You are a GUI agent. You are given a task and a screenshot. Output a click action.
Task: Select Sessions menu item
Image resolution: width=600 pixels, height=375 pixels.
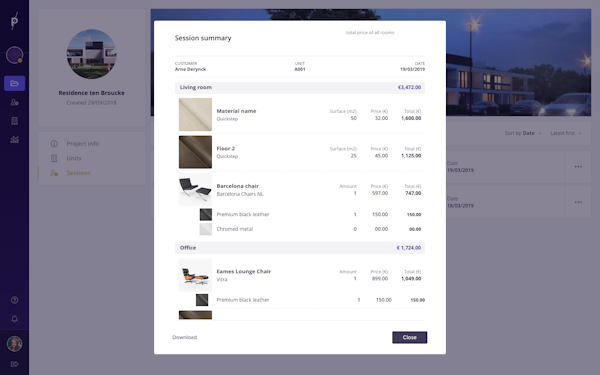pos(78,173)
